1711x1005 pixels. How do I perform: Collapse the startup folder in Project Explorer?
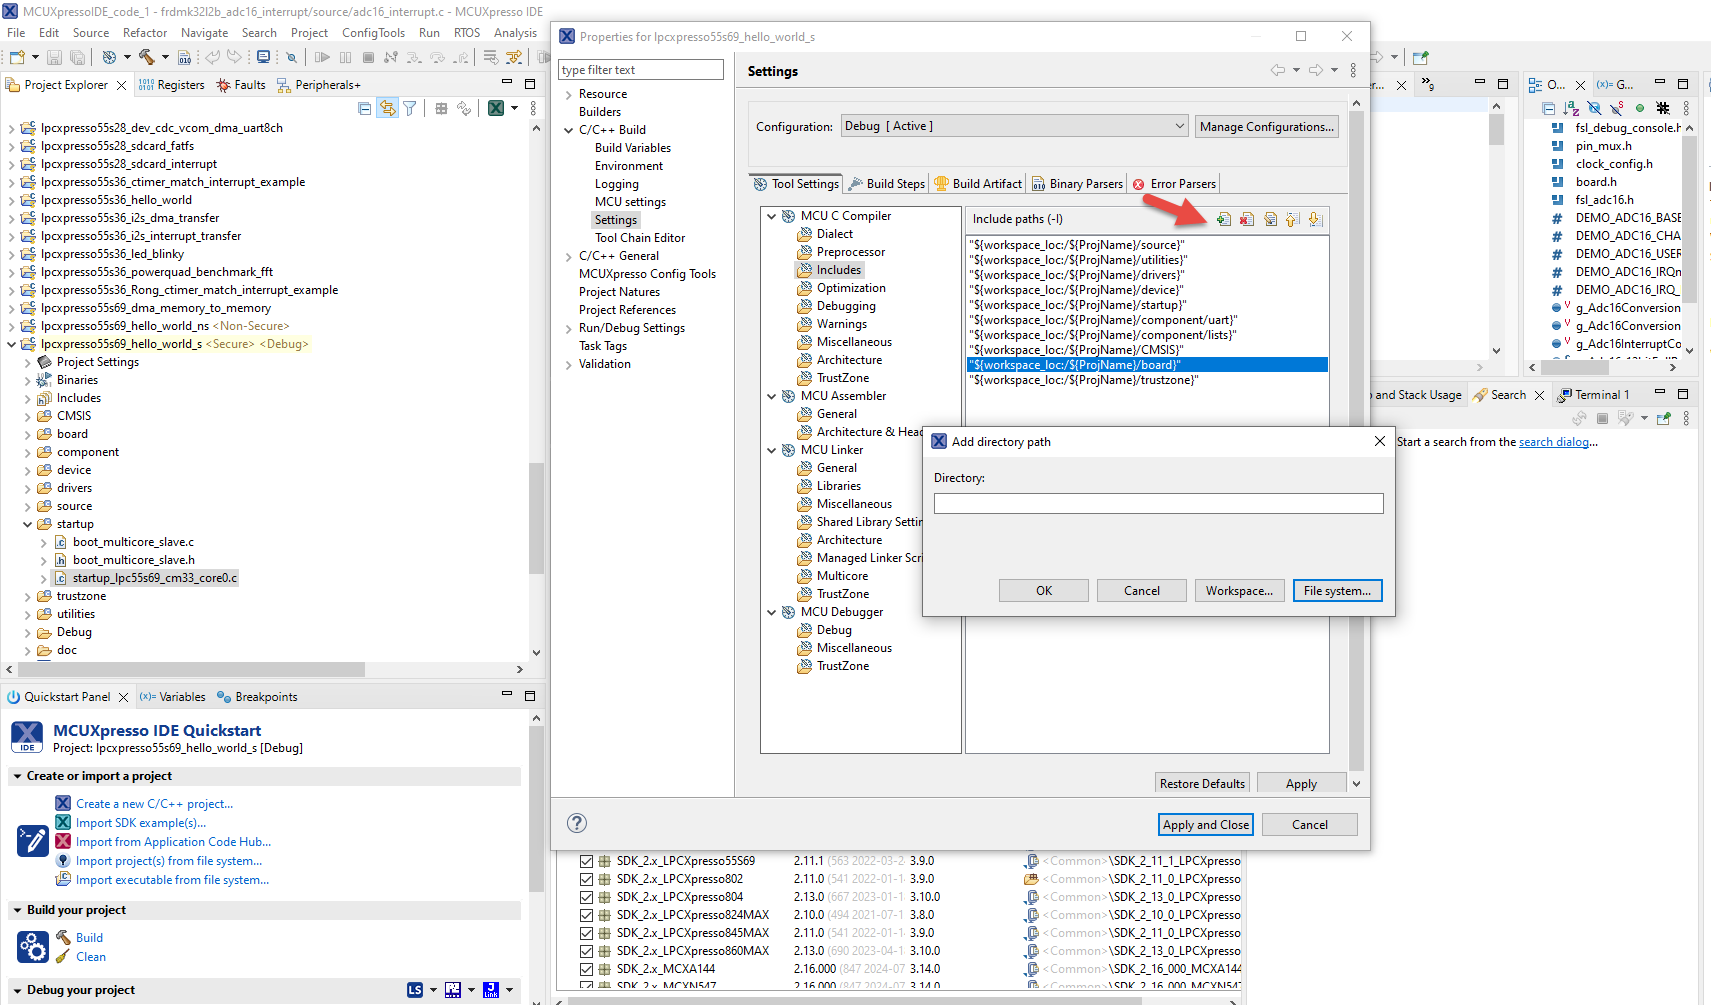click(28, 523)
